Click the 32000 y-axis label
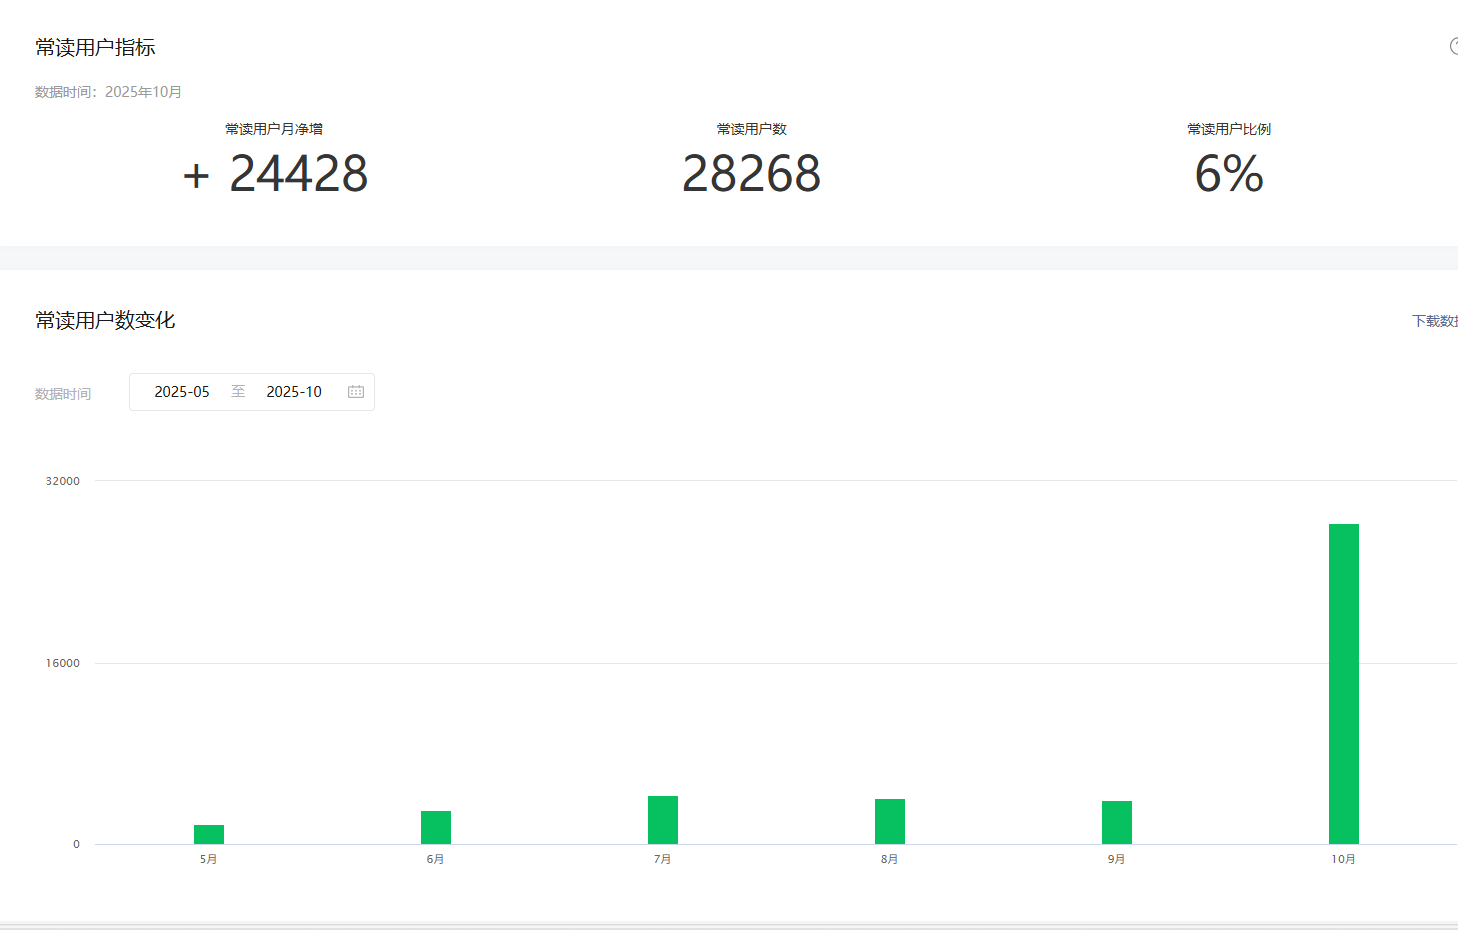The width and height of the screenshot is (1458, 930). coord(63,481)
